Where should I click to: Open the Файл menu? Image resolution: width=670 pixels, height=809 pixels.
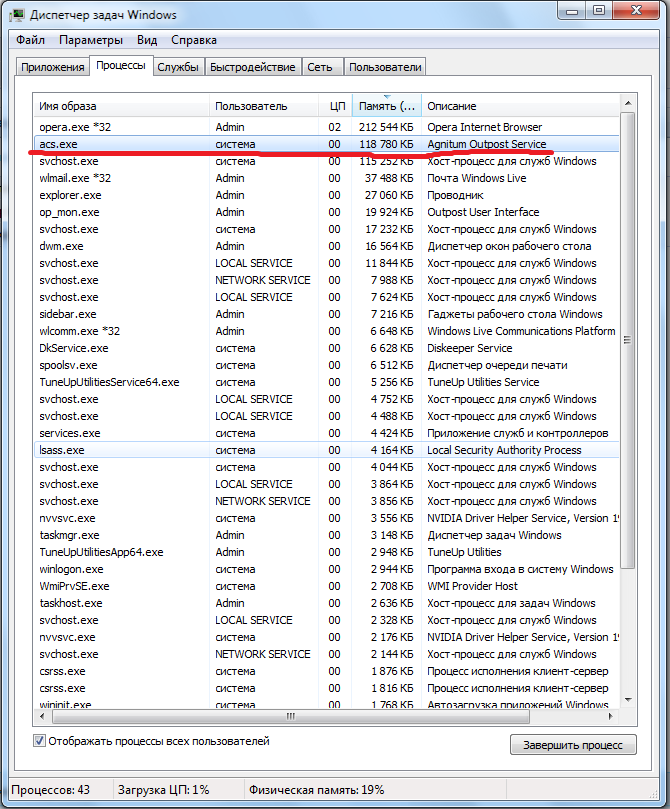(30, 40)
